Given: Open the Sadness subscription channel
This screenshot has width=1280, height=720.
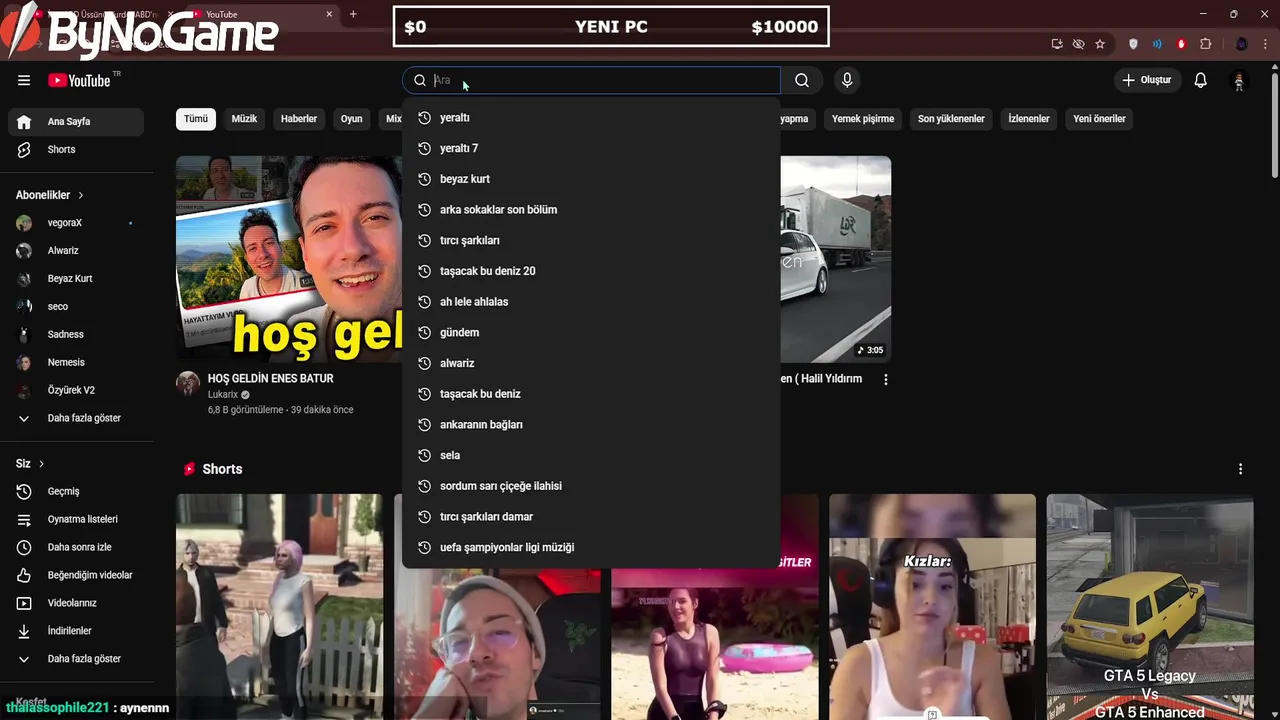Looking at the screenshot, I should coord(77,335).
